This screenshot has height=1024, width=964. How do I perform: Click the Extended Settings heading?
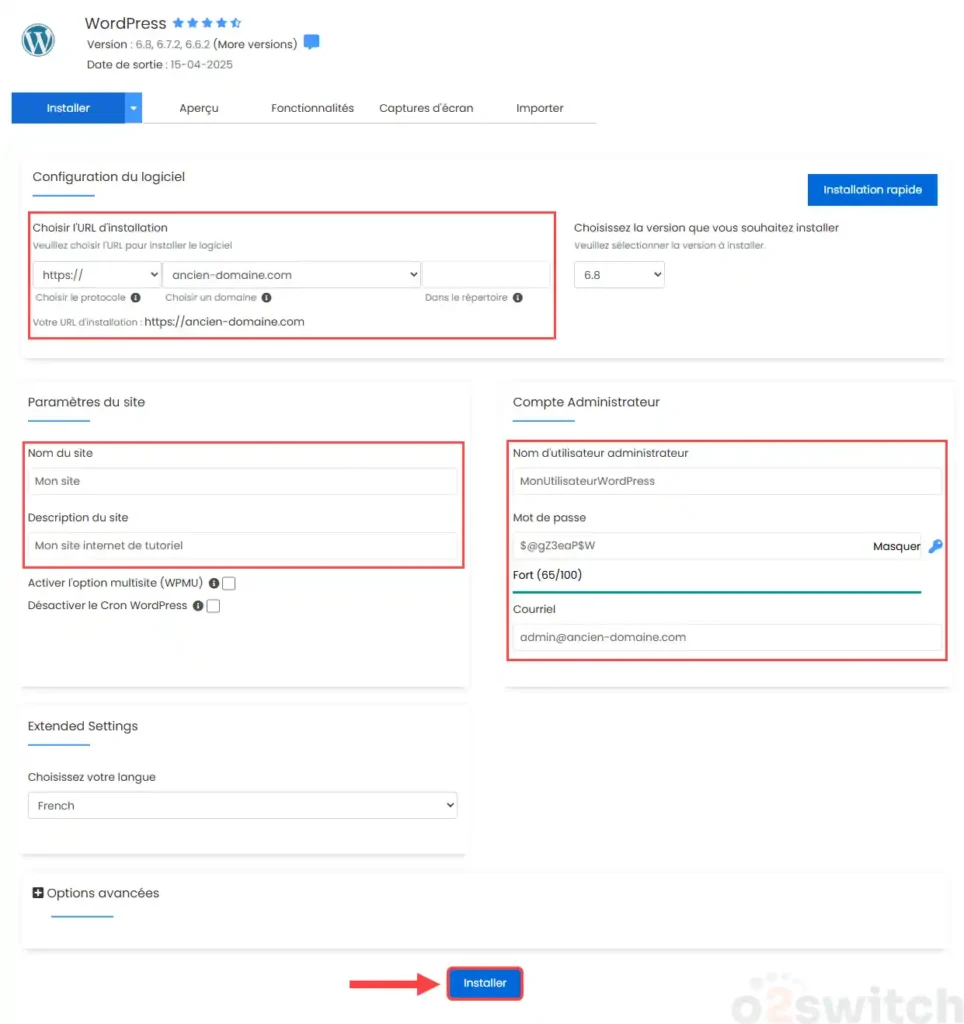(x=83, y=726)
